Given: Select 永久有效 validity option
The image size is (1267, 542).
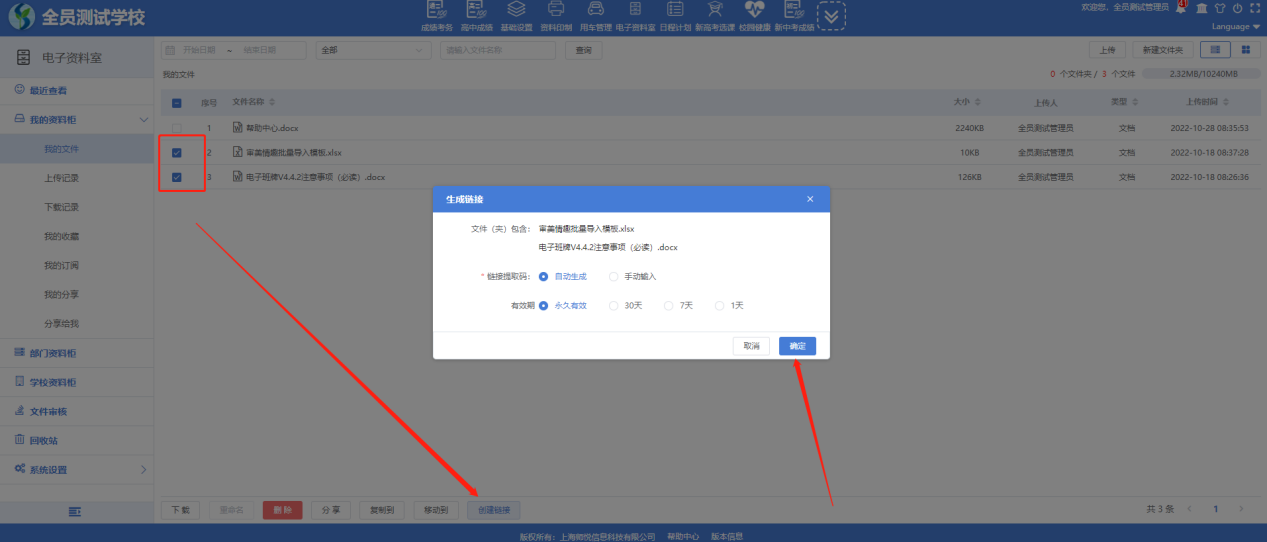Looking at the screenshot, I should [565, 305].
